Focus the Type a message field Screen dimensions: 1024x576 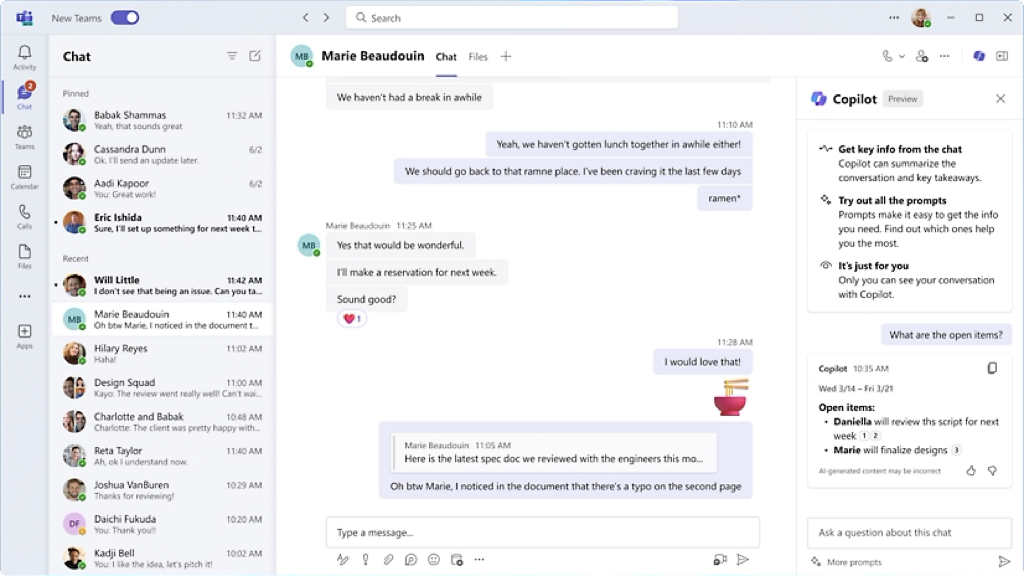543,532
